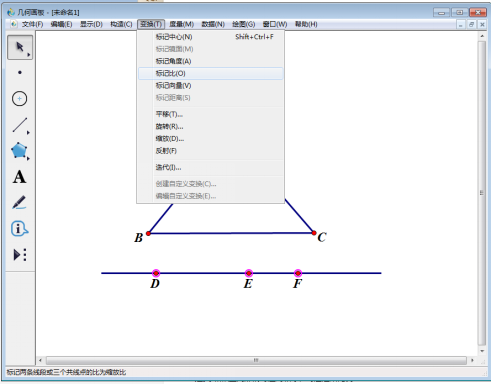Expand the Arrow tool flyout triangle
This screenshot has height=385, width=492.
29,55
